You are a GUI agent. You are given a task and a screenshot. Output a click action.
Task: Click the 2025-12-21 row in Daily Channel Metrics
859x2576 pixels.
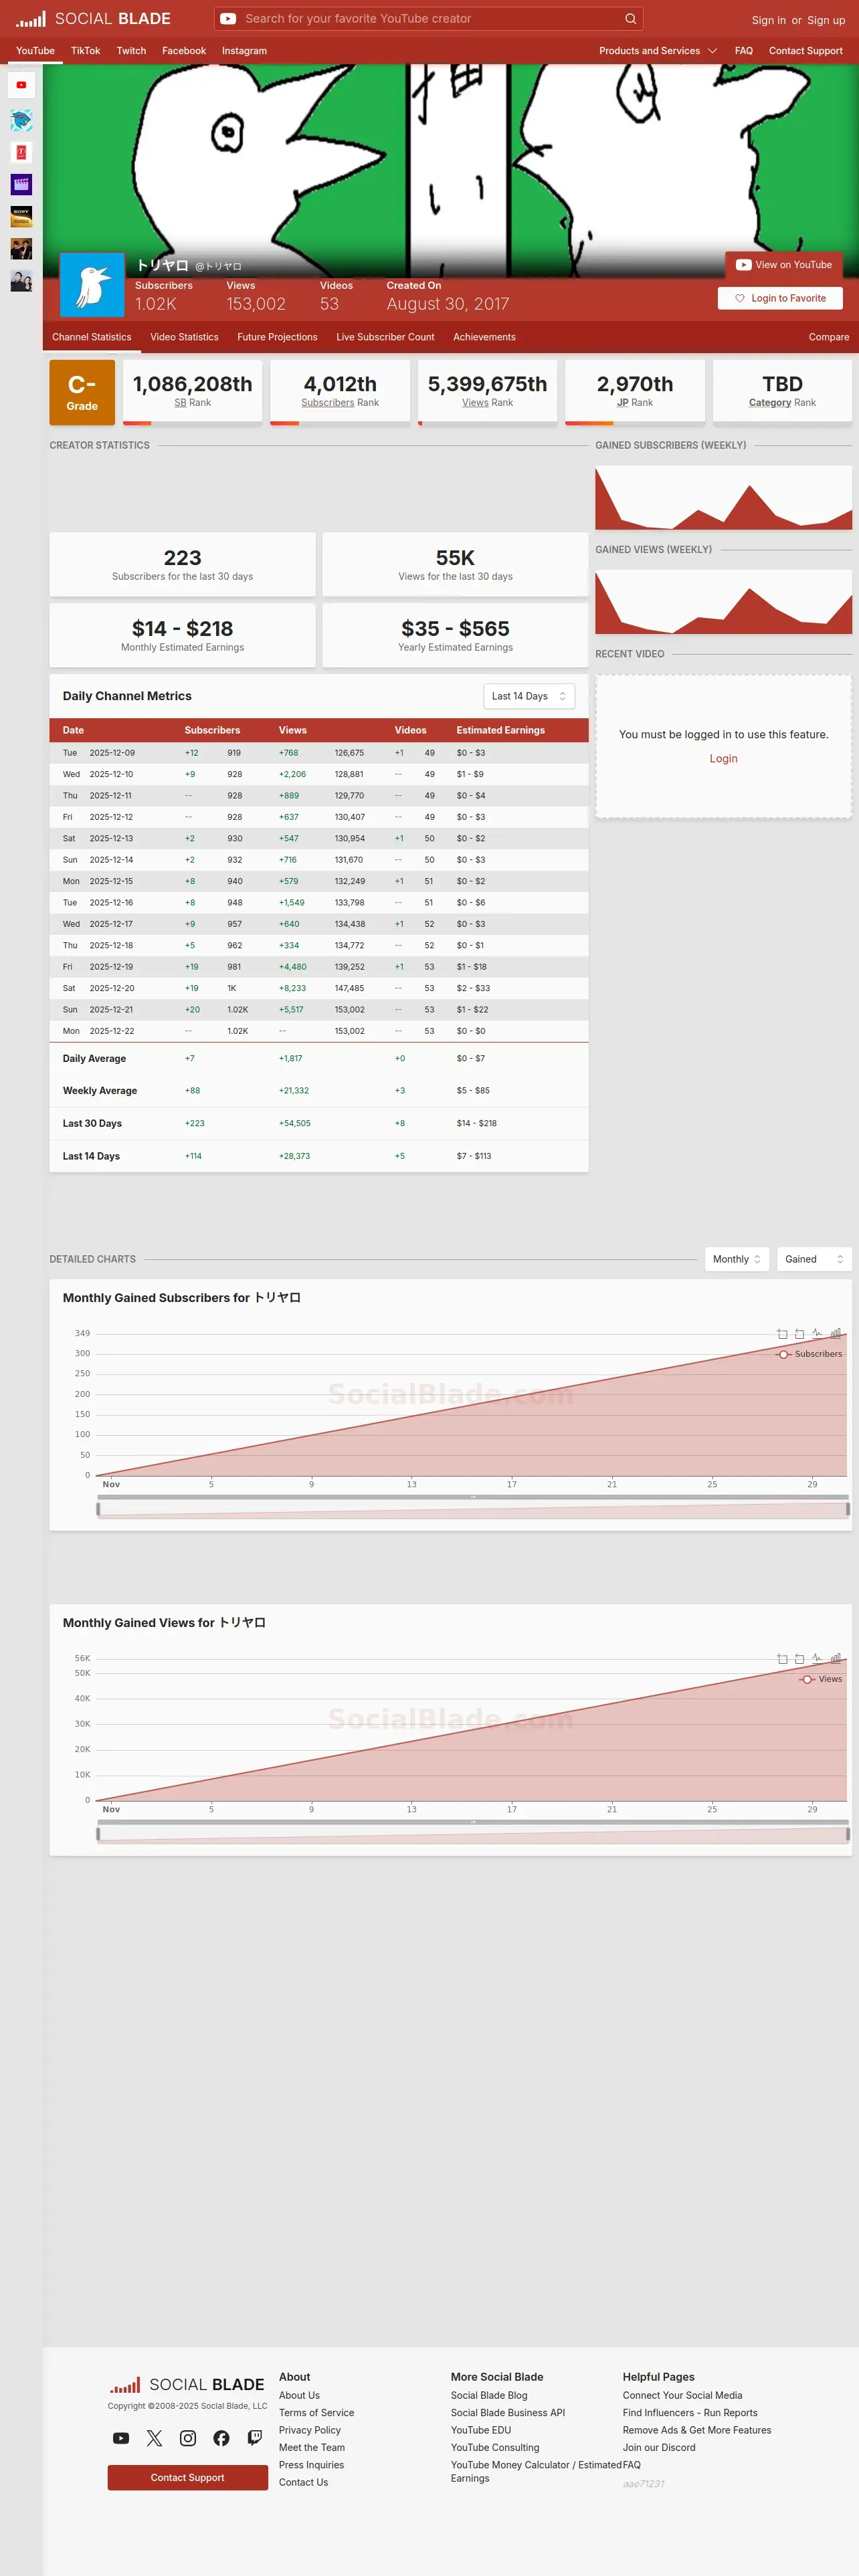319,1010
